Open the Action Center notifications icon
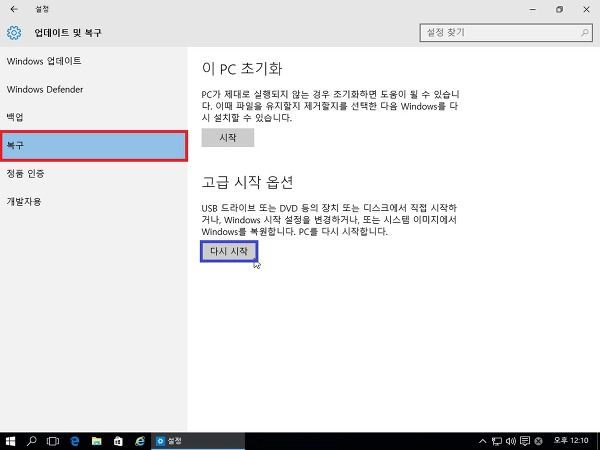Screen dimensions: 600x450 (x=525, y=442)
